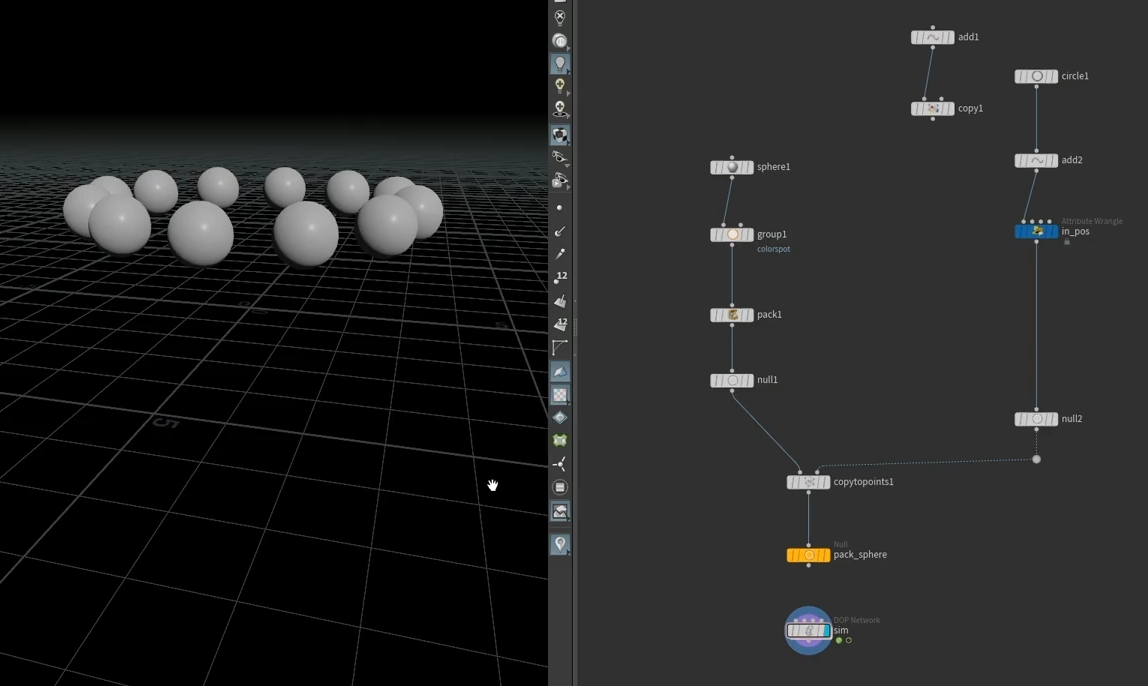Toggle Display Point Normals icon

tap(560, 231)
